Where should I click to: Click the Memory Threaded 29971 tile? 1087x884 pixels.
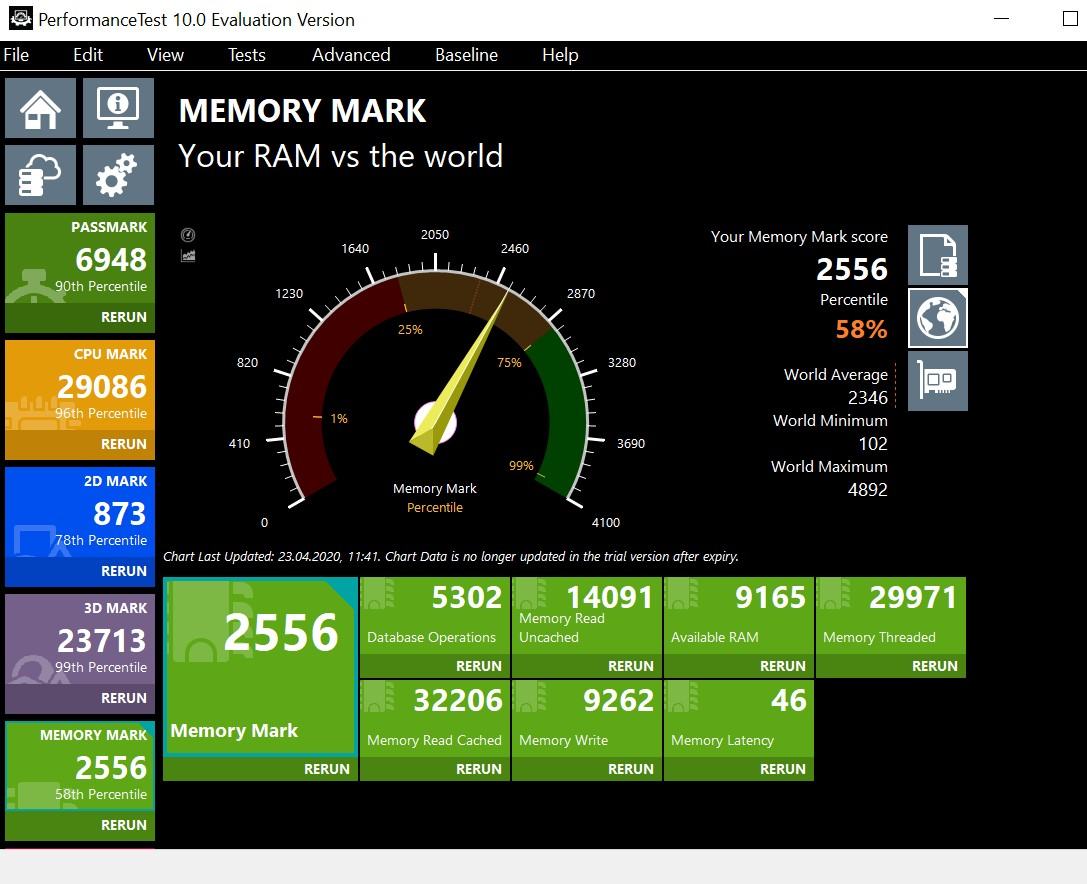[890, 616]
